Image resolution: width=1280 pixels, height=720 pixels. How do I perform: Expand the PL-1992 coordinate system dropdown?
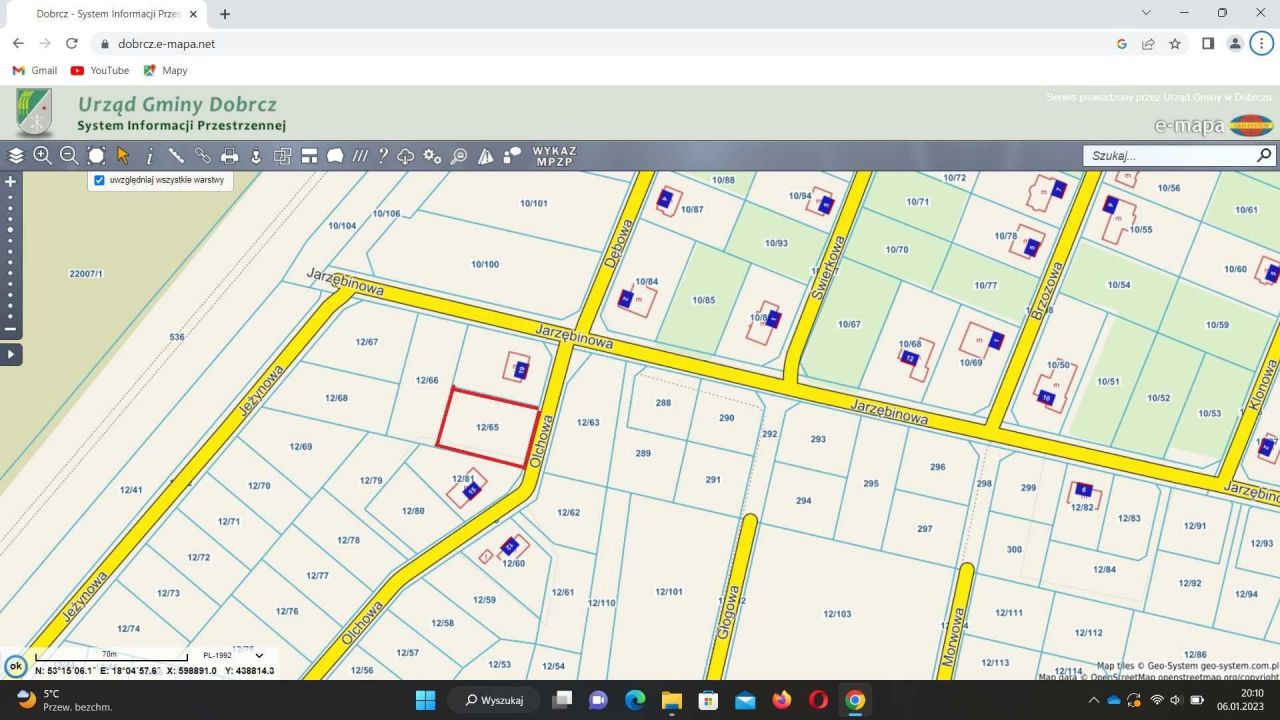[x=259, y=656]
